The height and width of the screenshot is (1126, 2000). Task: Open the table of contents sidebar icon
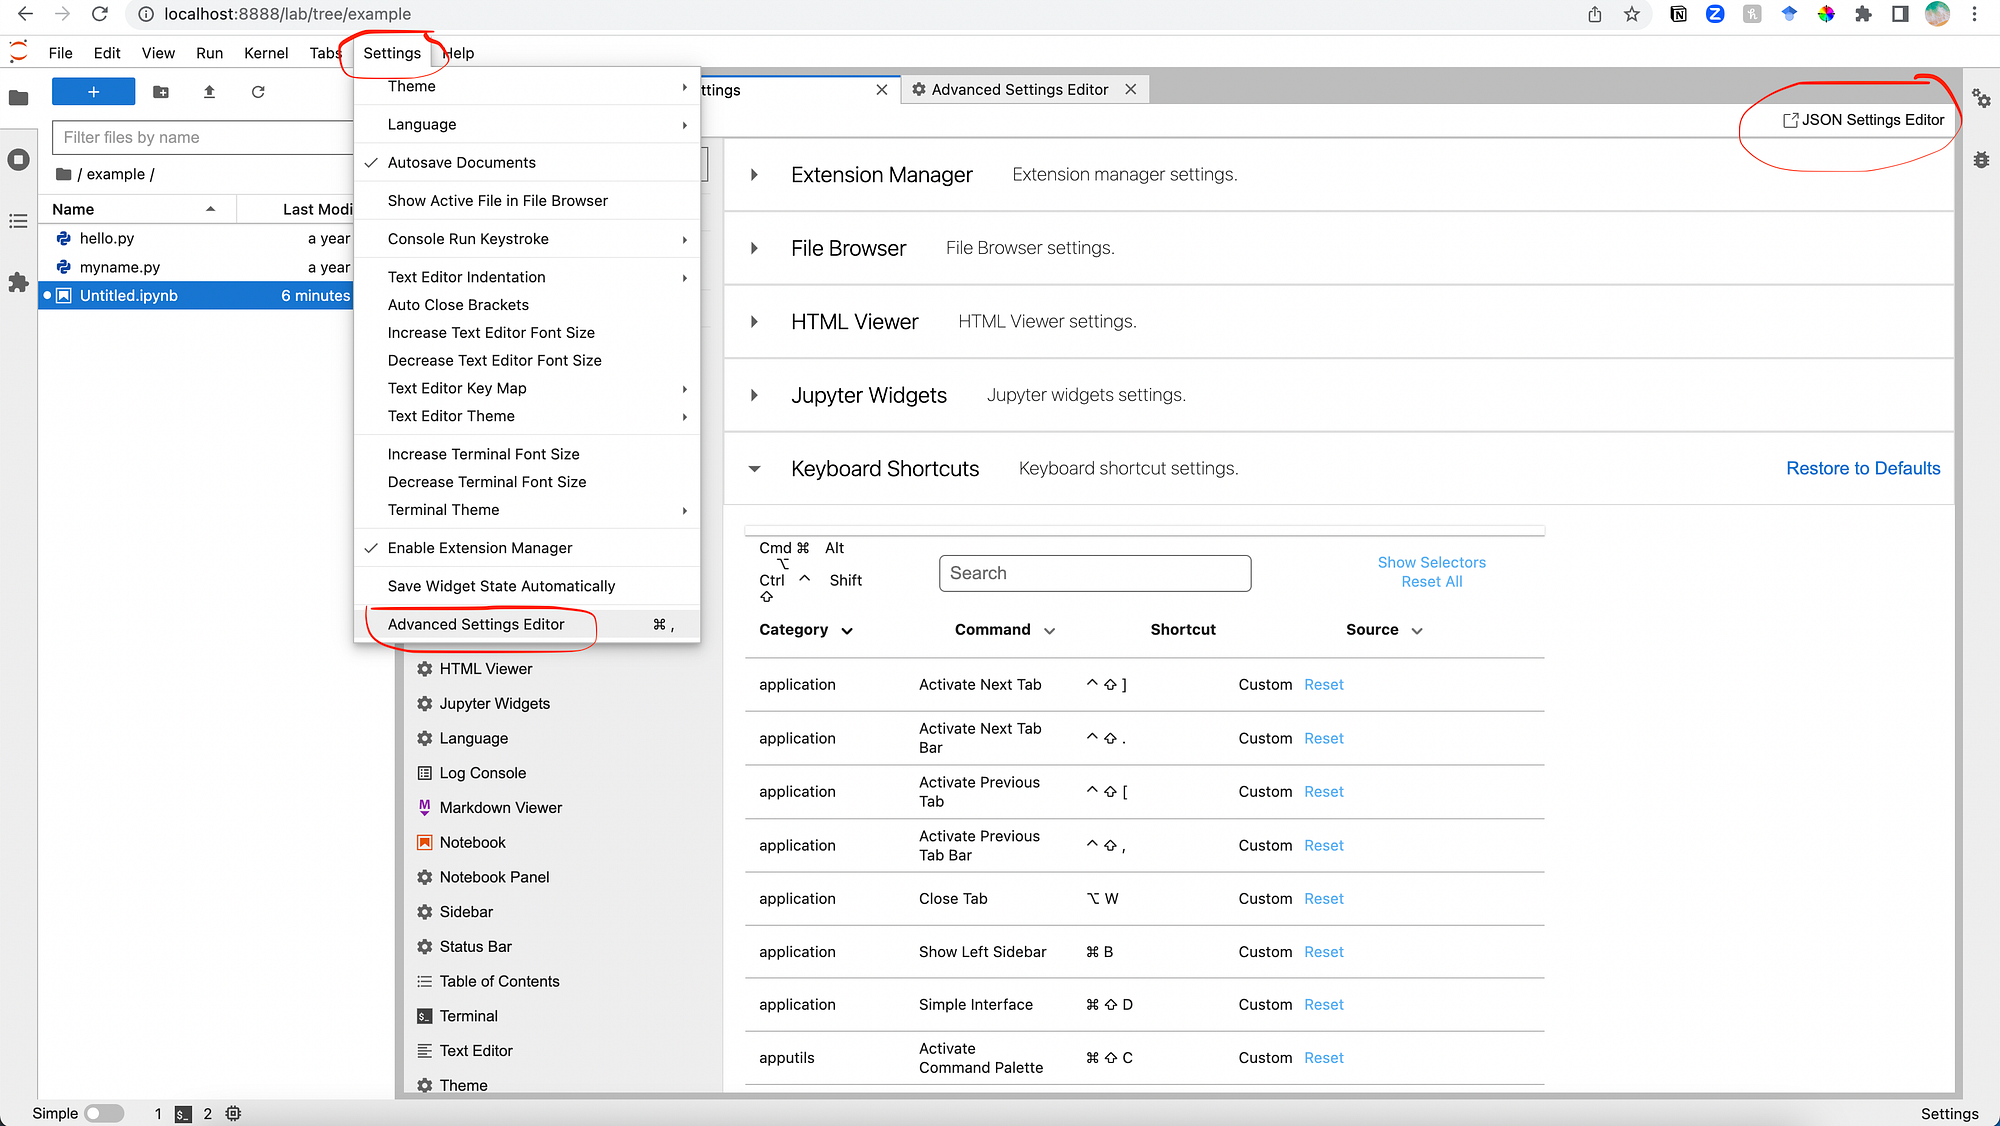pos(18,221)
